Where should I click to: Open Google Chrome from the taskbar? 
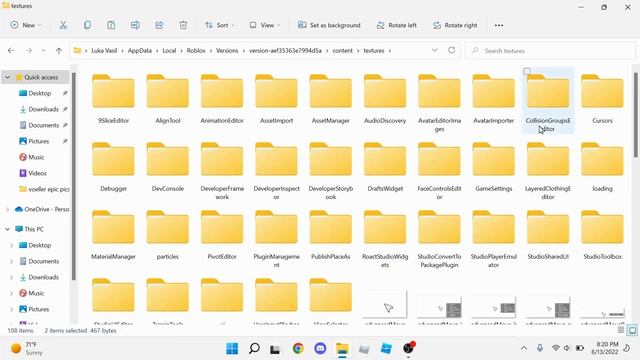click(298, 348)
